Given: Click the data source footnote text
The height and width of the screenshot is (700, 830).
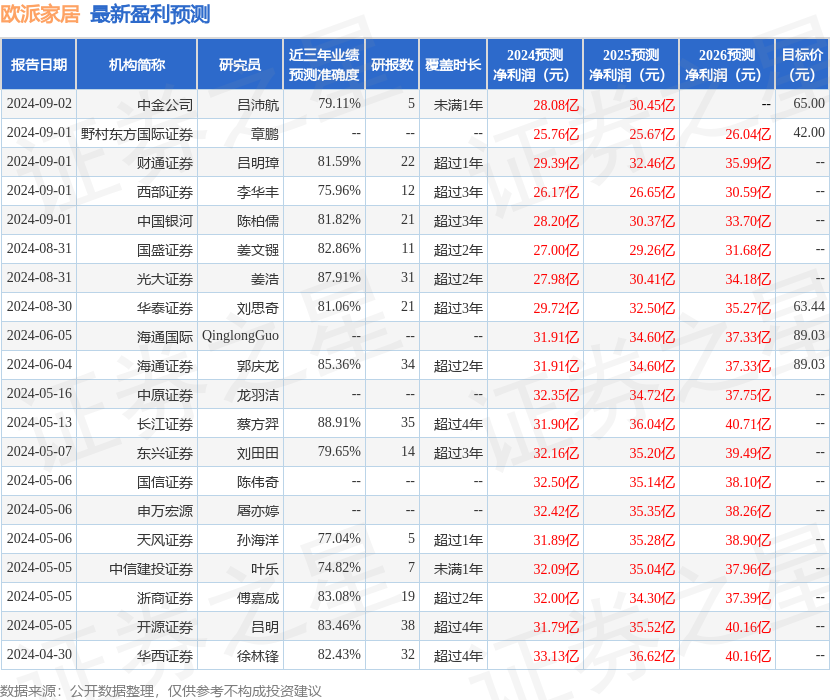Looking at the screenshot, I should (161, 691).
